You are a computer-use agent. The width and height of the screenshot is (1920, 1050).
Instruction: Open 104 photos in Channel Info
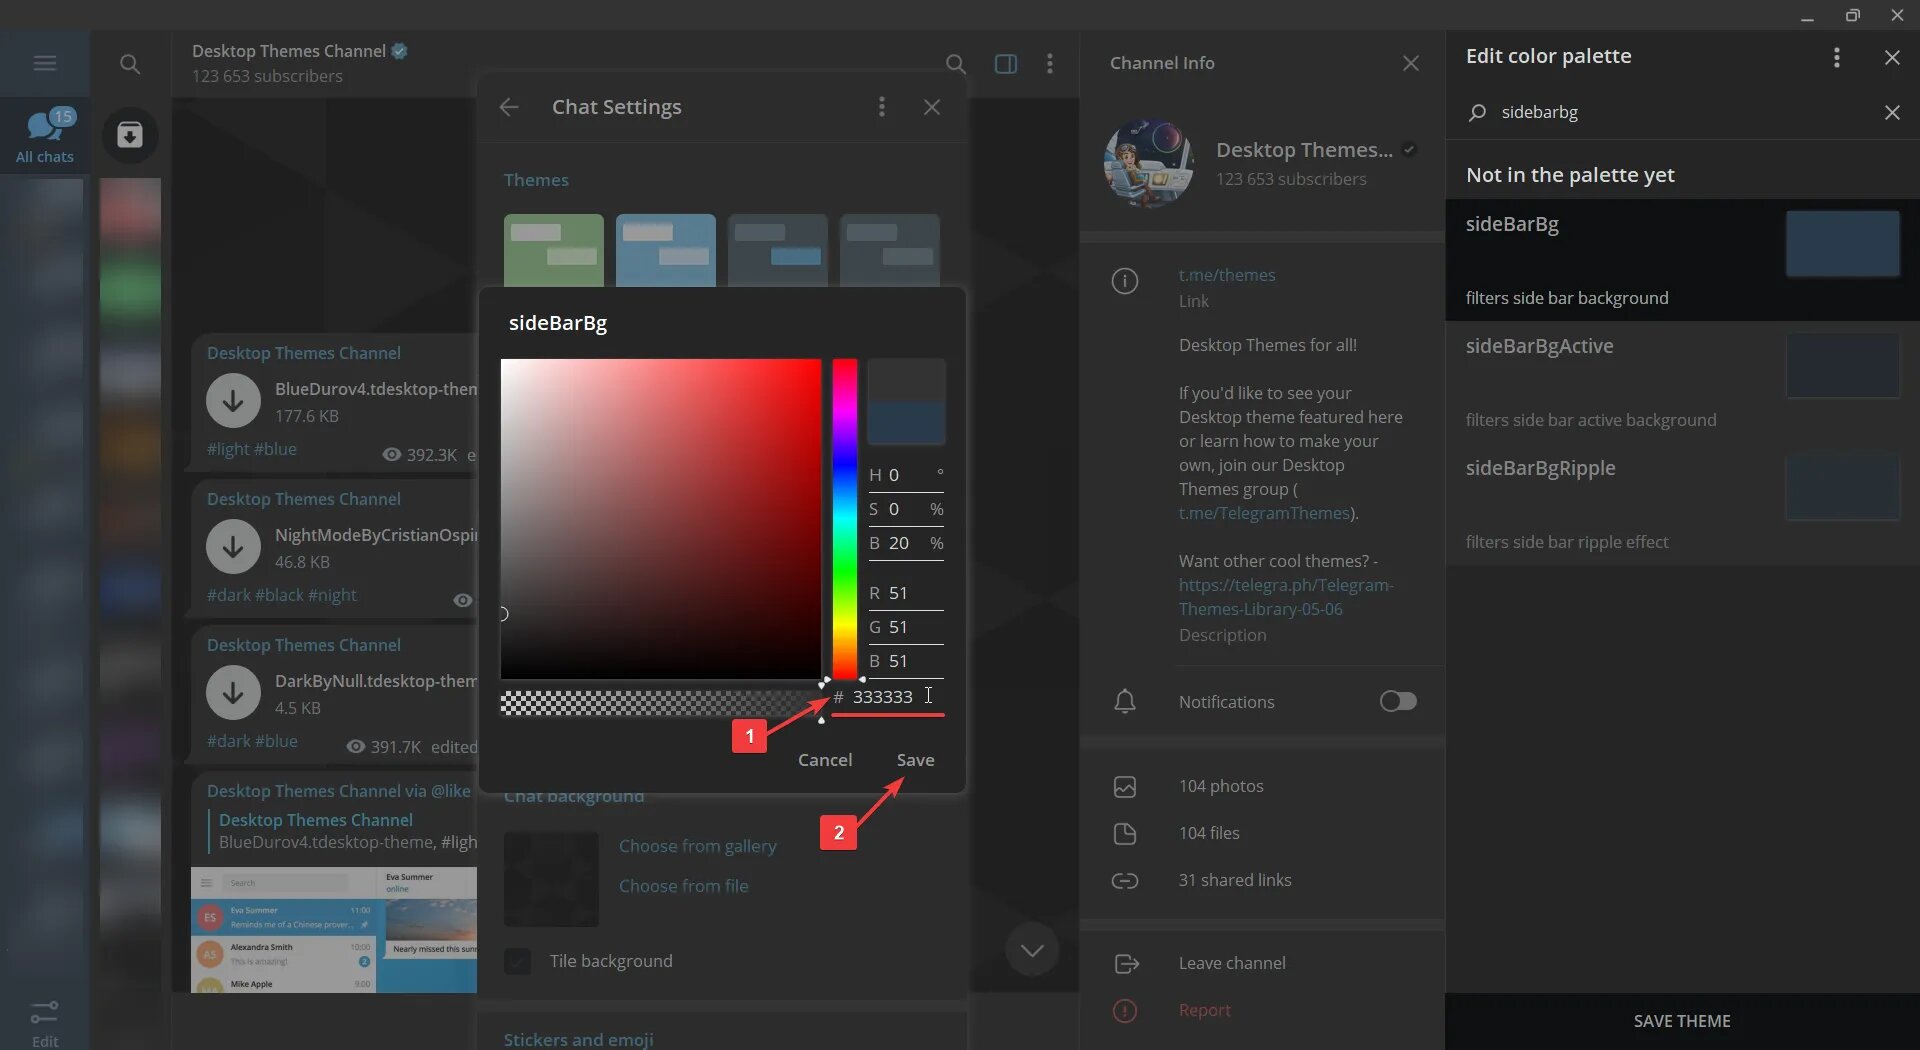tap(1221, 786)
